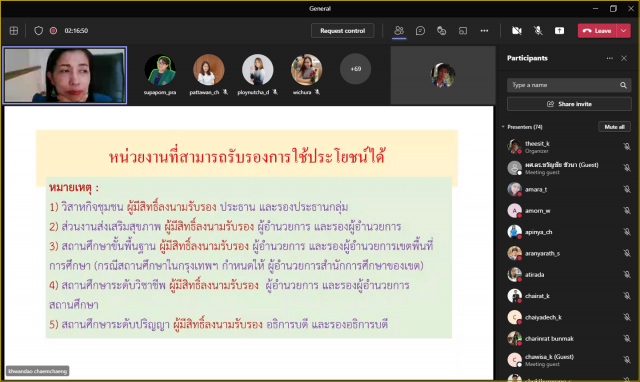Select theesit_k Organizer in the list
The height and width of the screenshot is (382, 640).
pos(568,147)
